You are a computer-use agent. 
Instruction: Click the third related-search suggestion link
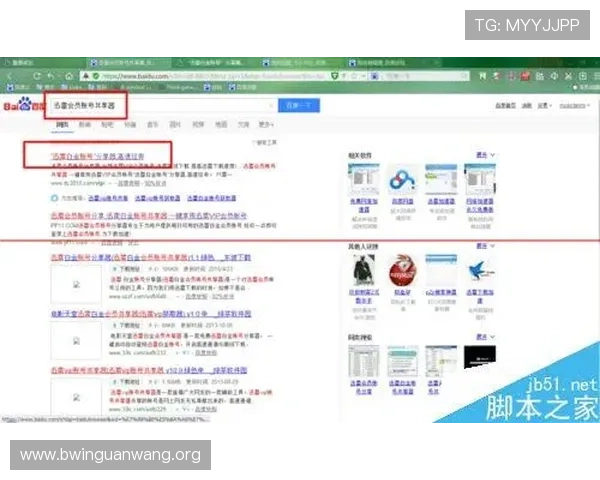211,198
